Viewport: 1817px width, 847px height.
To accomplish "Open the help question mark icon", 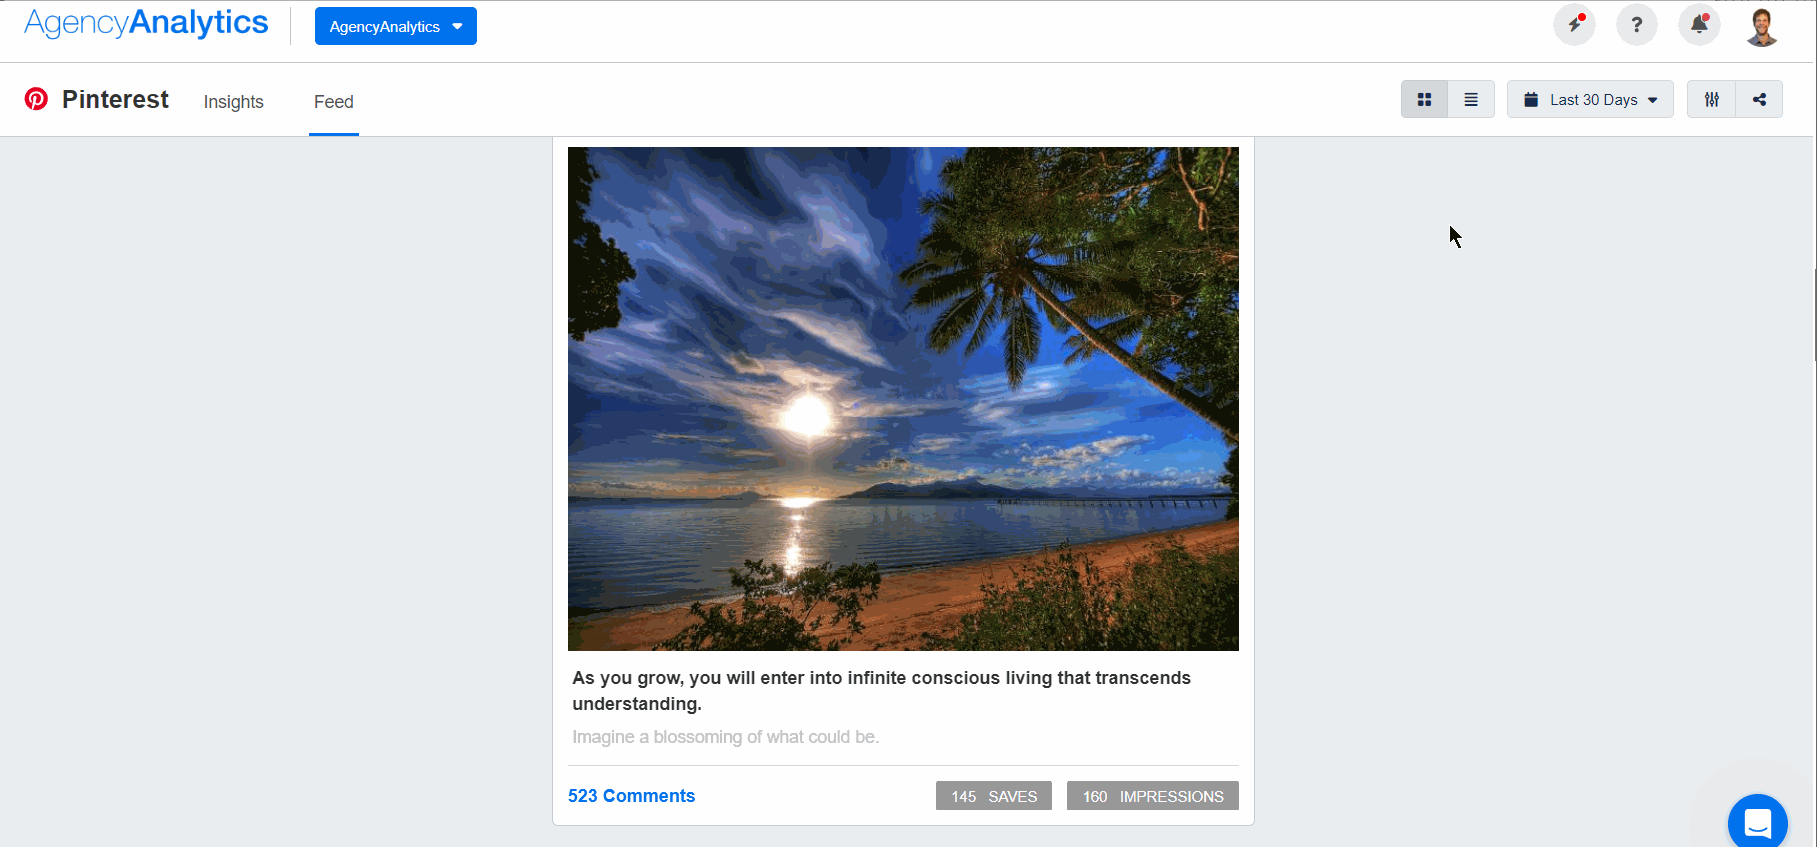I will point(1637,25).
